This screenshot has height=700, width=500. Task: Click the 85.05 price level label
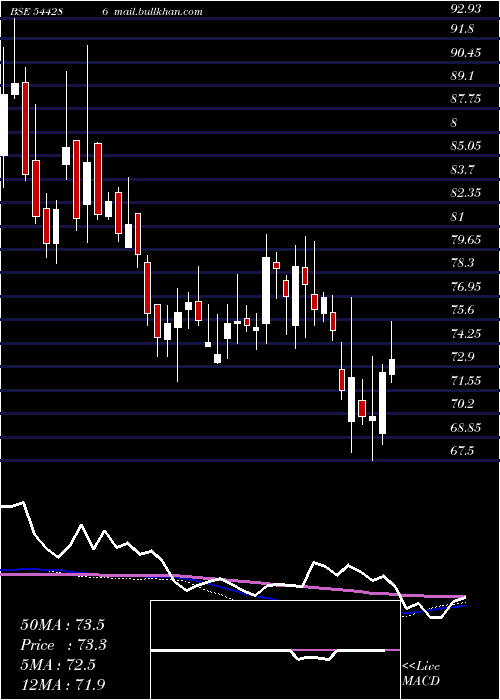coord(467,146)
